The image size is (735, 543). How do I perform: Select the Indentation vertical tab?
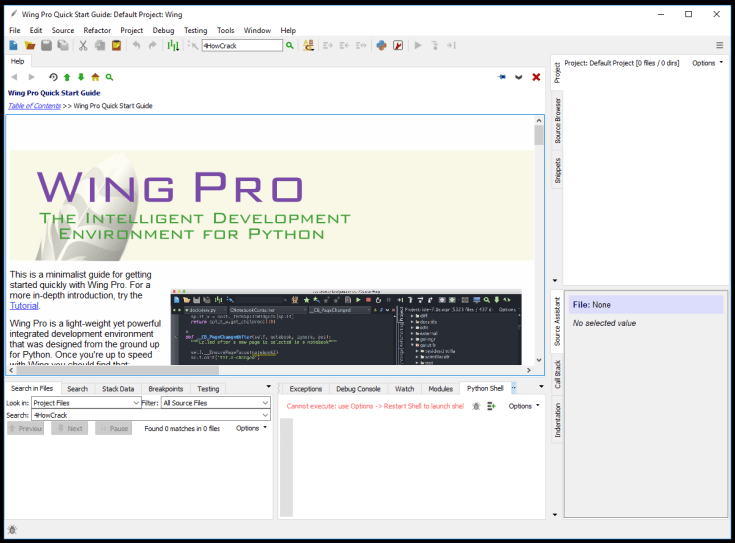click(557, 420)
